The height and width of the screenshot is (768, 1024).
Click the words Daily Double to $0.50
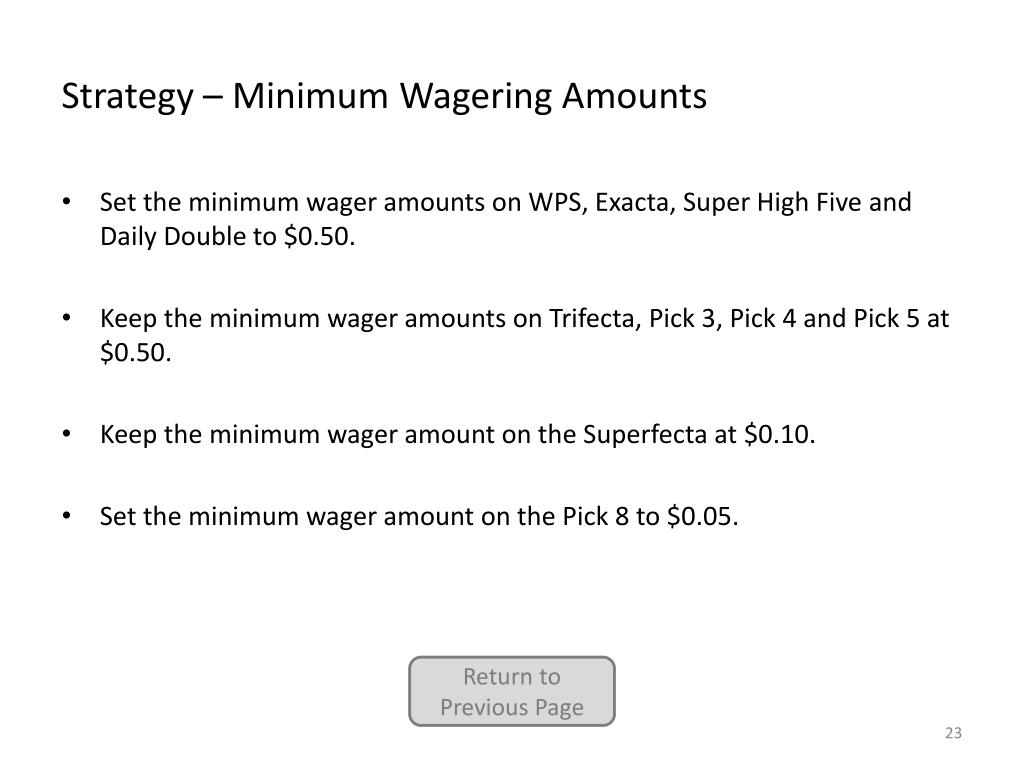pyautogui.click(x=227, y=236)
